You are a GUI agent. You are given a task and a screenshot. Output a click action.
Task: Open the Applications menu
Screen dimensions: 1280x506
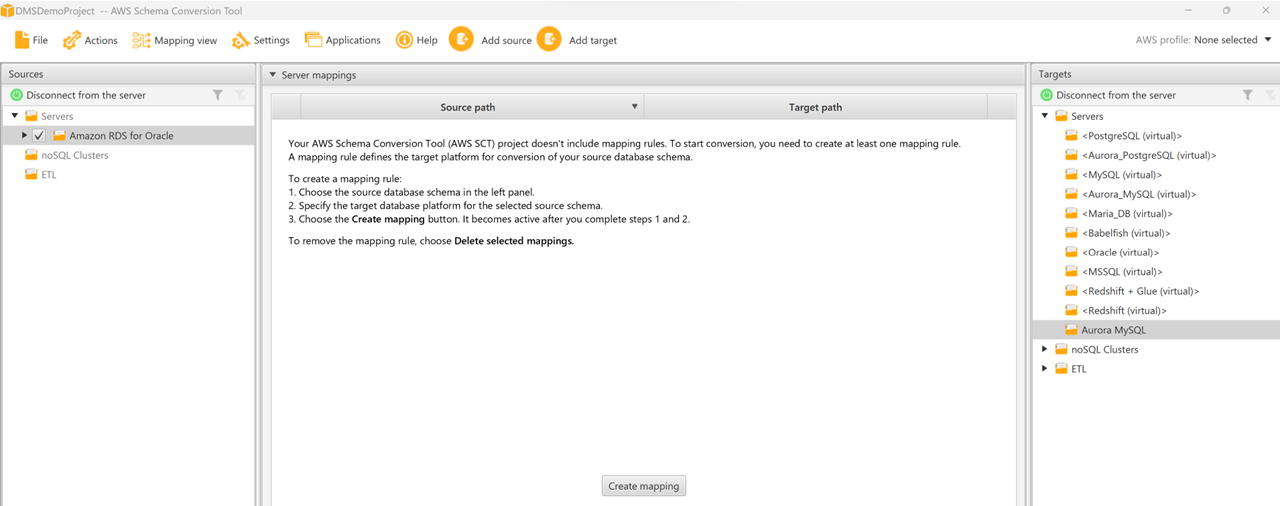[x=342, y=40]
